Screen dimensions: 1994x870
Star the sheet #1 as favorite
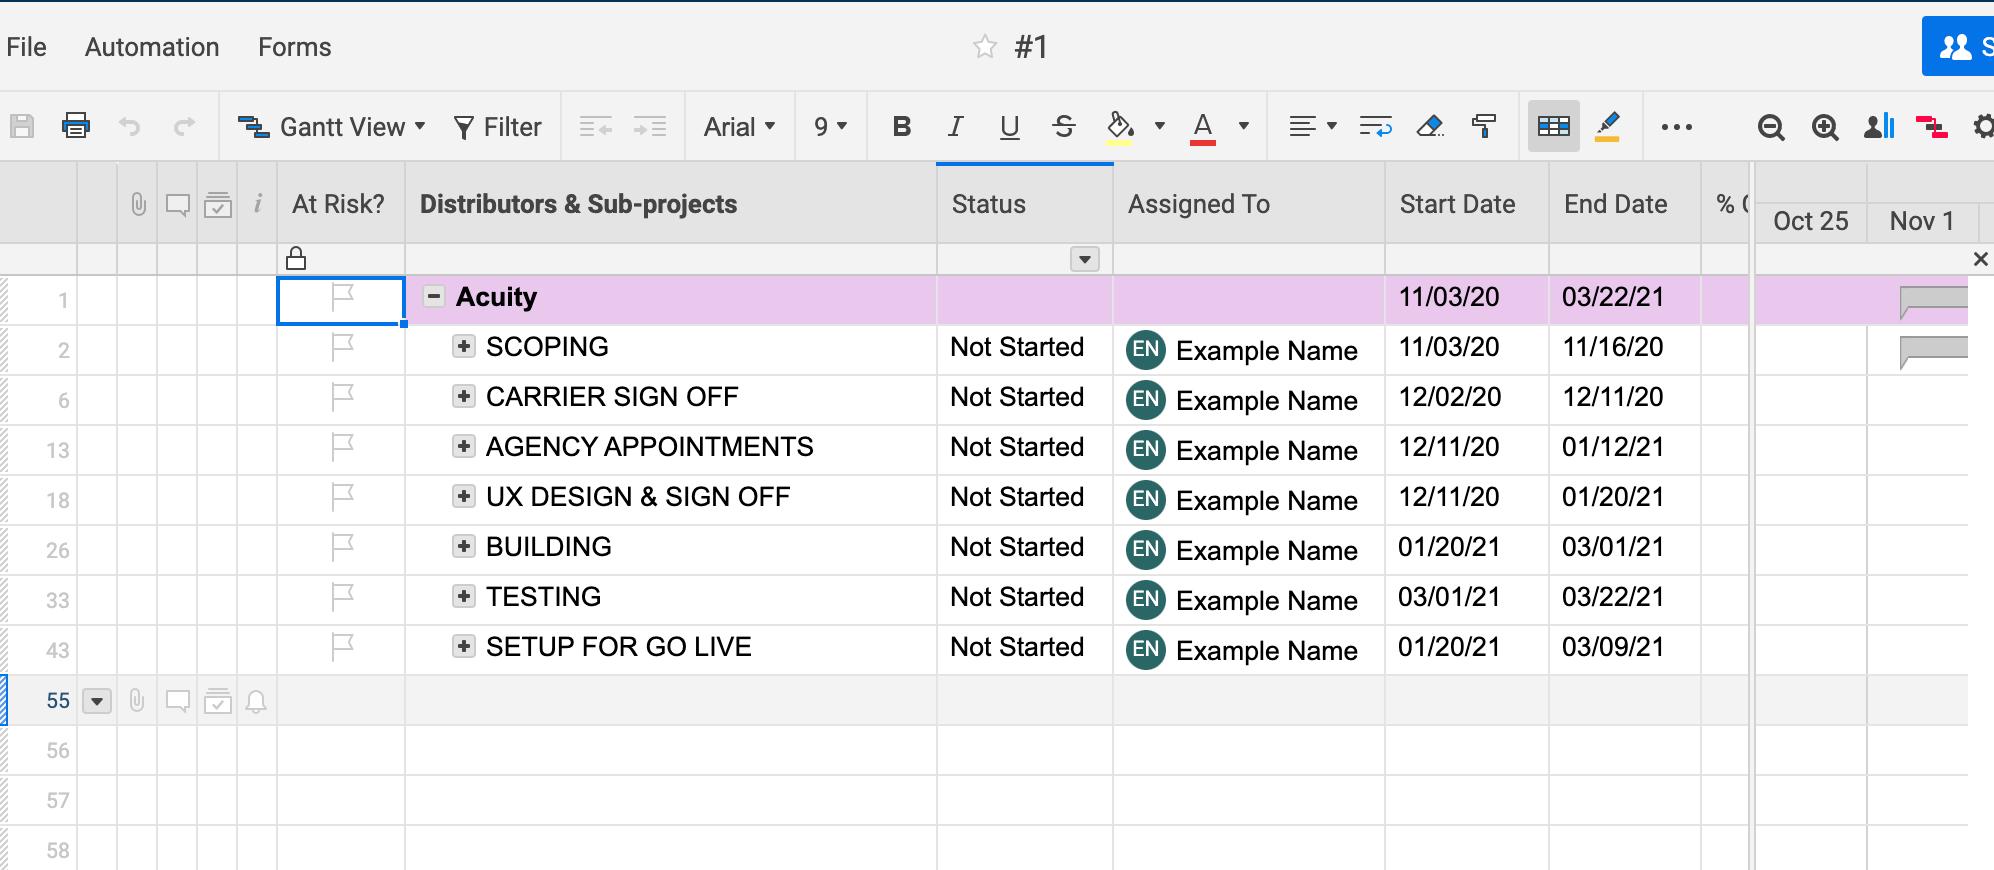pyautogui.click(x=985, y=47)
